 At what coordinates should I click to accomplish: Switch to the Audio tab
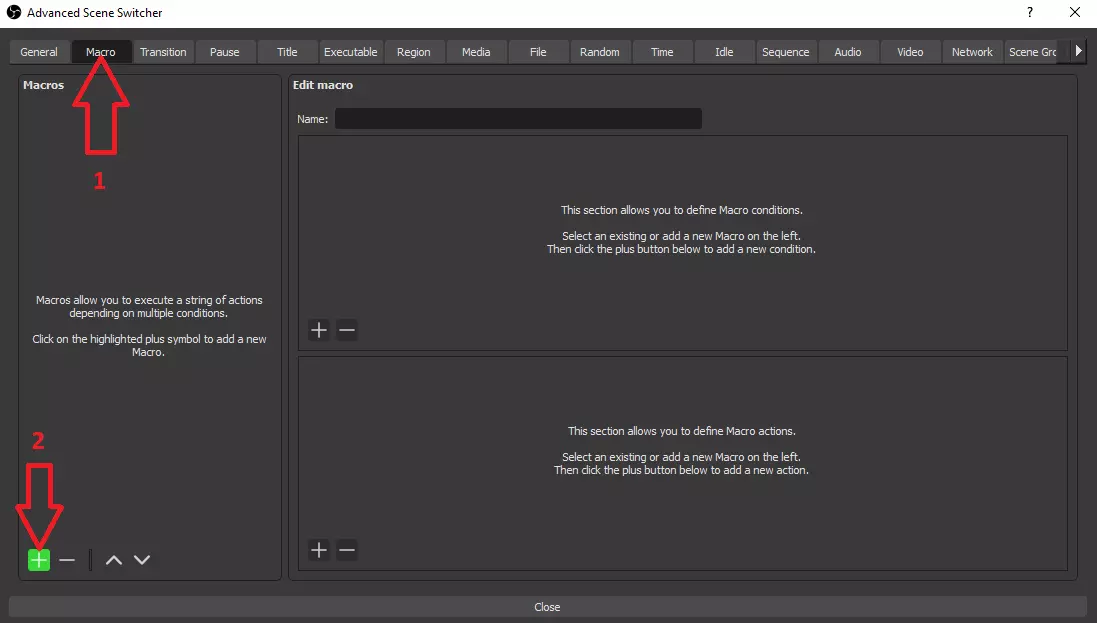point(848,52)
